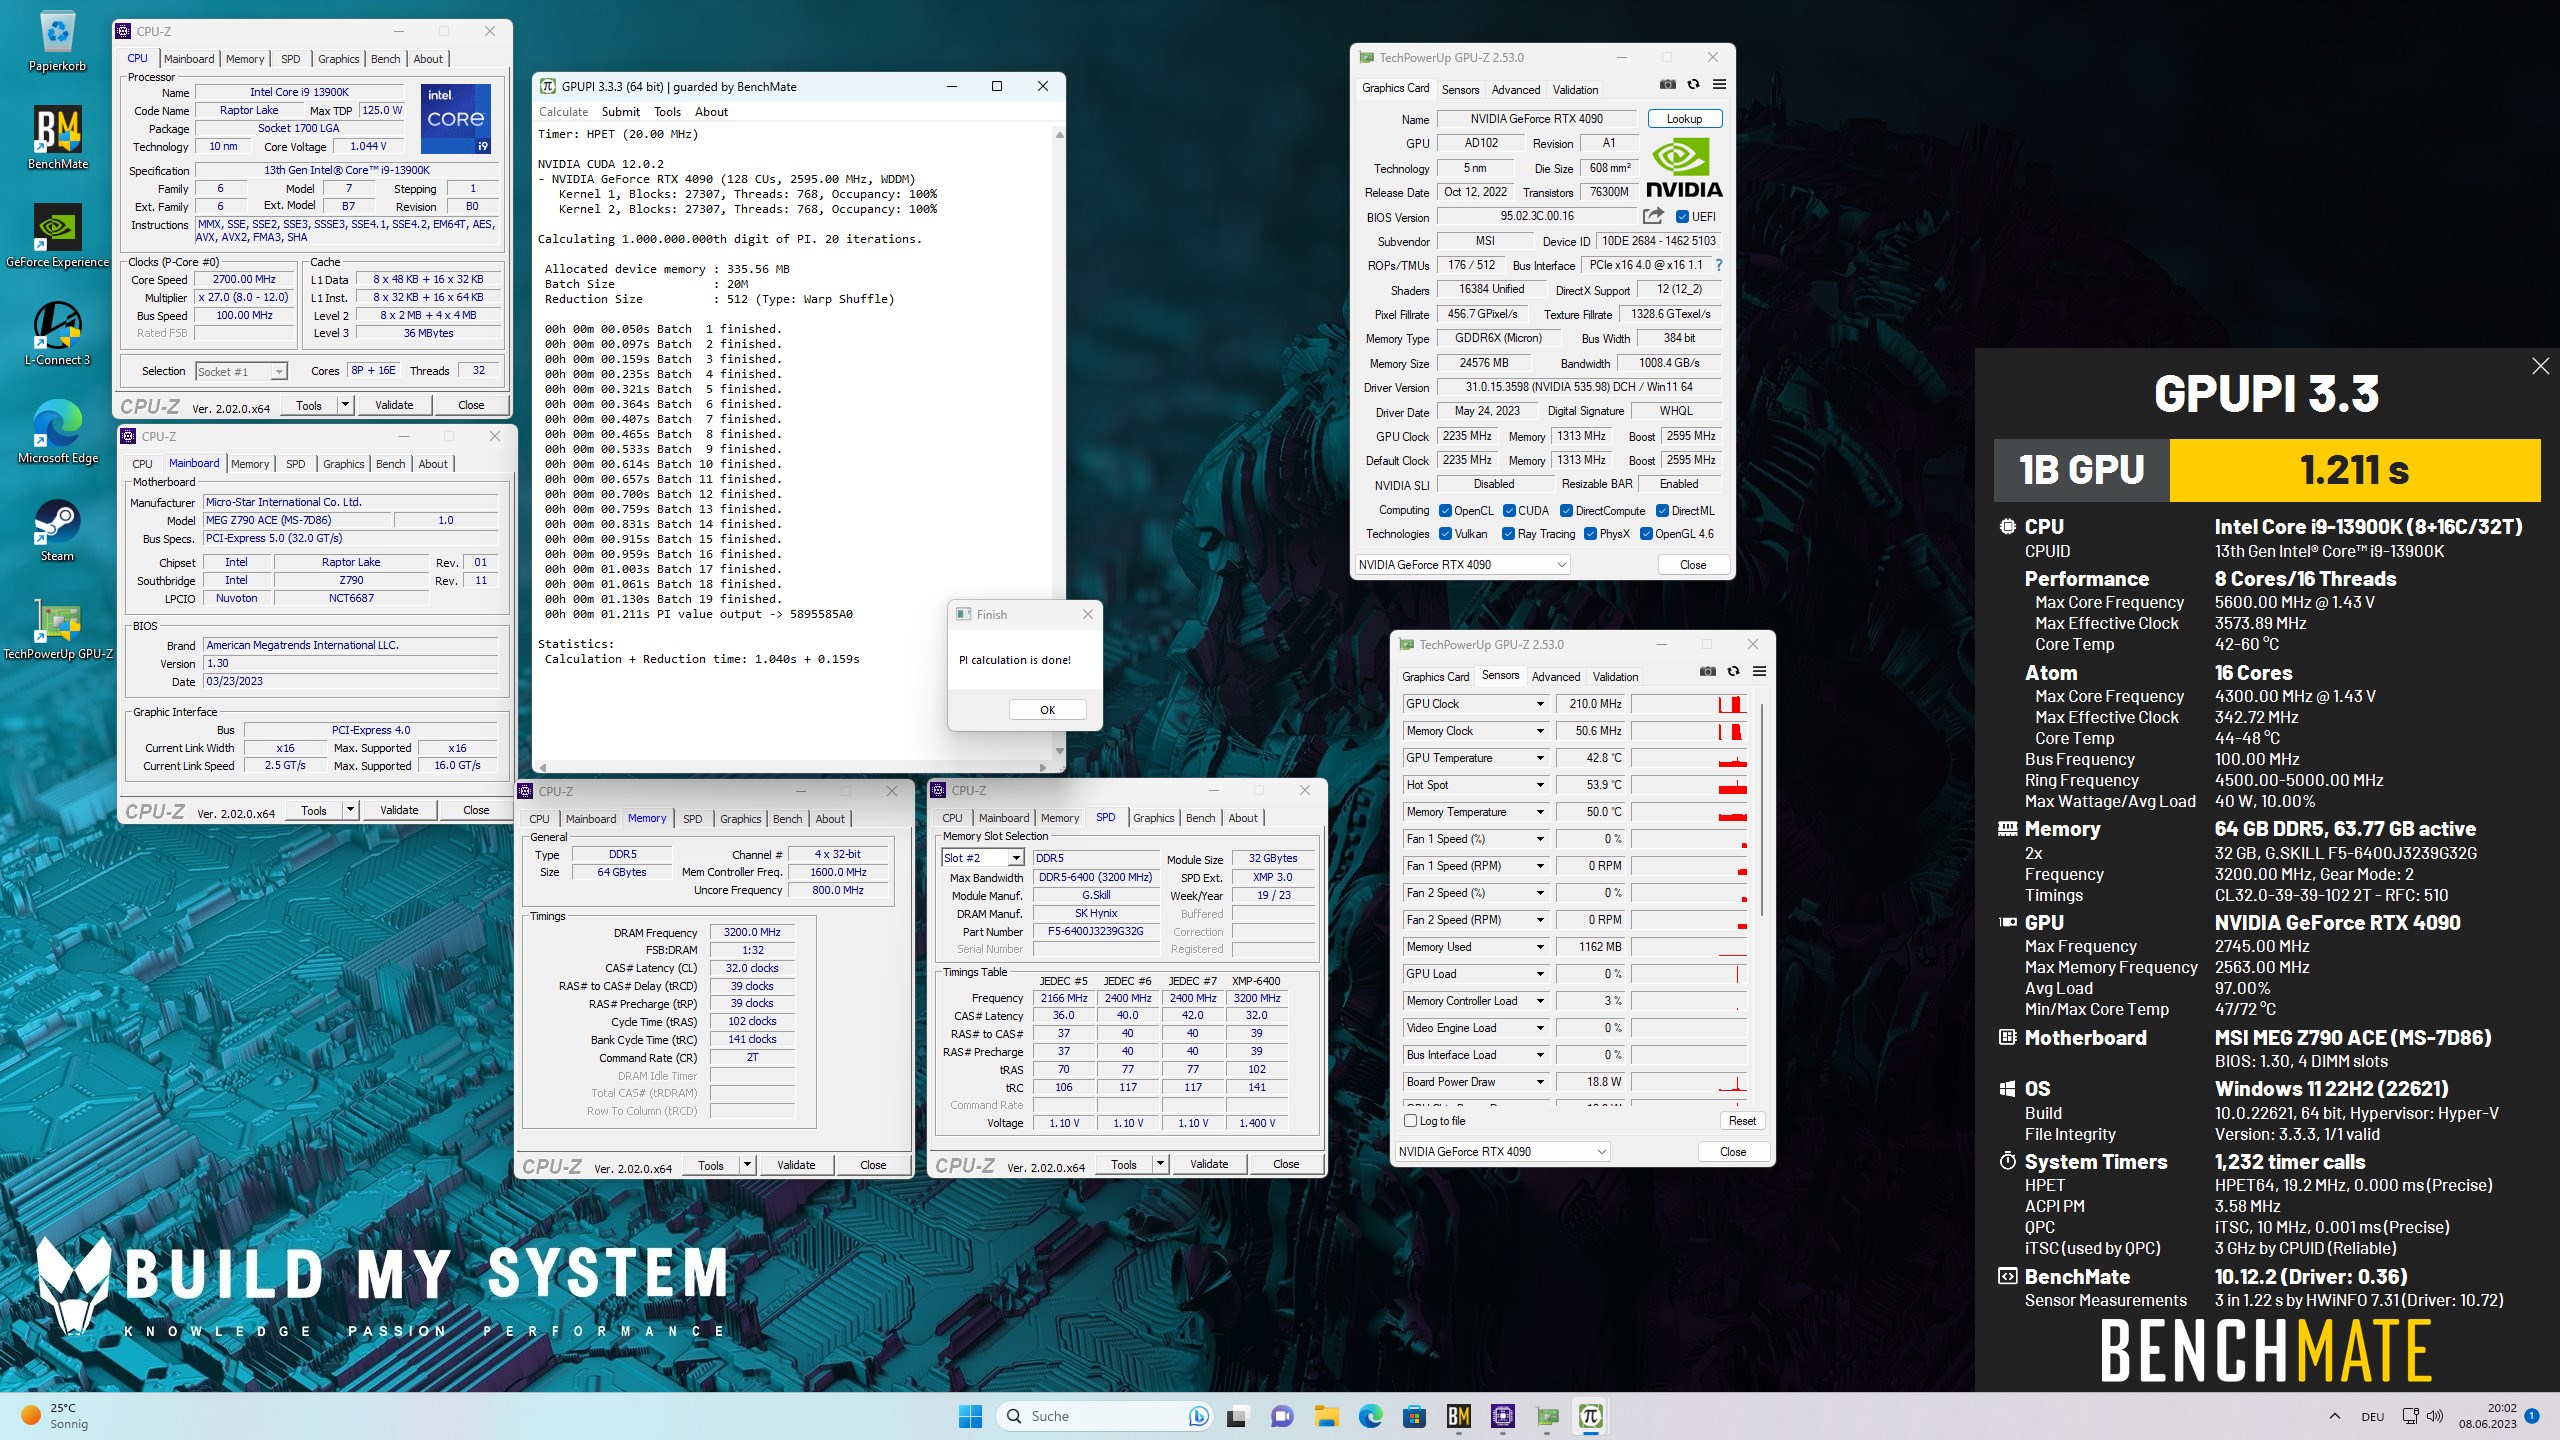Click OK in the Finish dialog
This screenshot has width=2560, height=1440.
pos(1047,710)
